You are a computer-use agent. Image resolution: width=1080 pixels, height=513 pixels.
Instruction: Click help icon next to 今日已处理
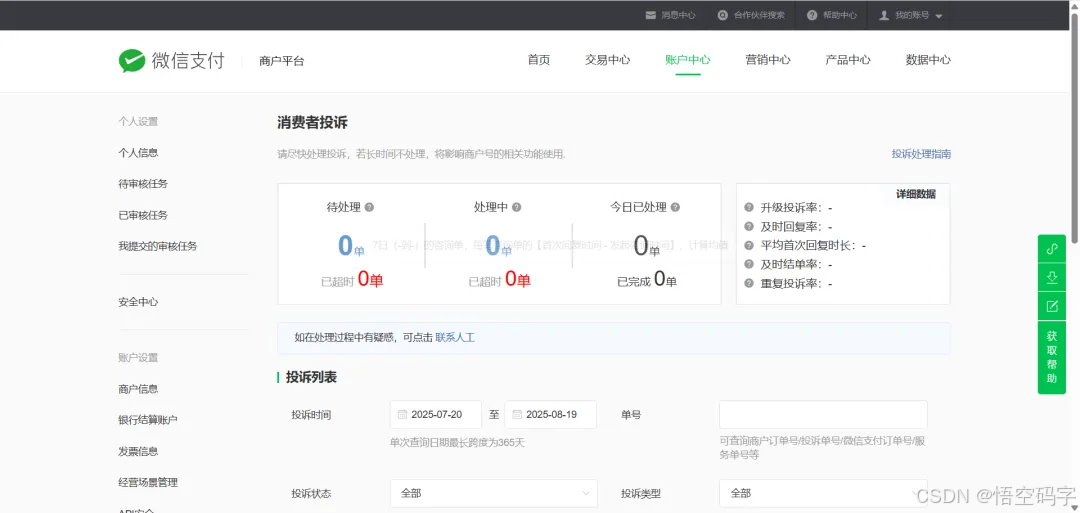675,207
